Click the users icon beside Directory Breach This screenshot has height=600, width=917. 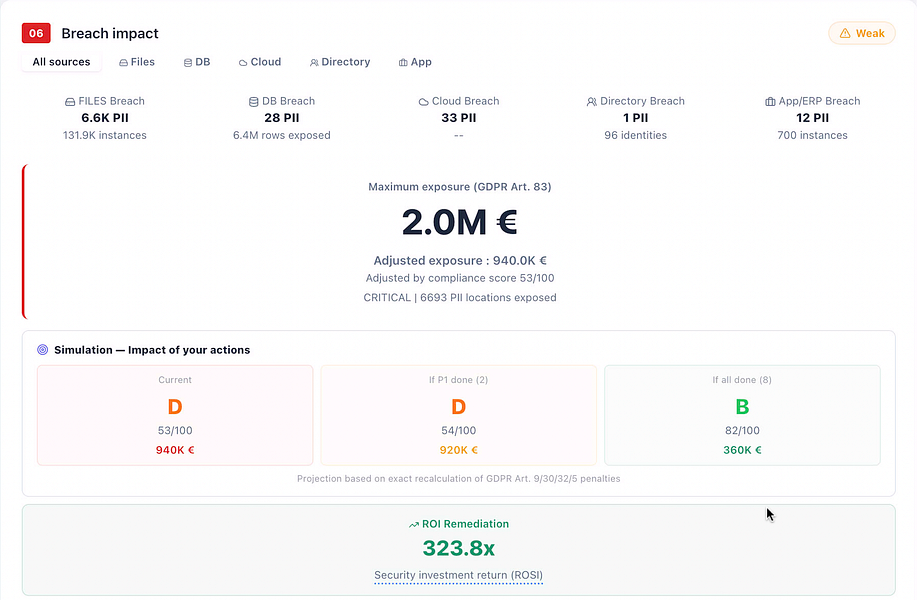592,102
